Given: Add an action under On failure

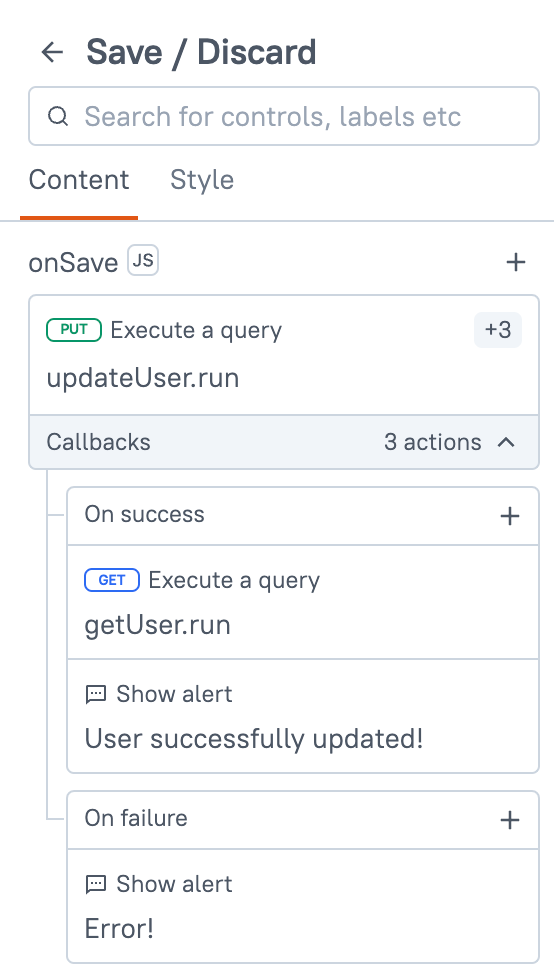Looking at the screenshot, I should (509, 820).
